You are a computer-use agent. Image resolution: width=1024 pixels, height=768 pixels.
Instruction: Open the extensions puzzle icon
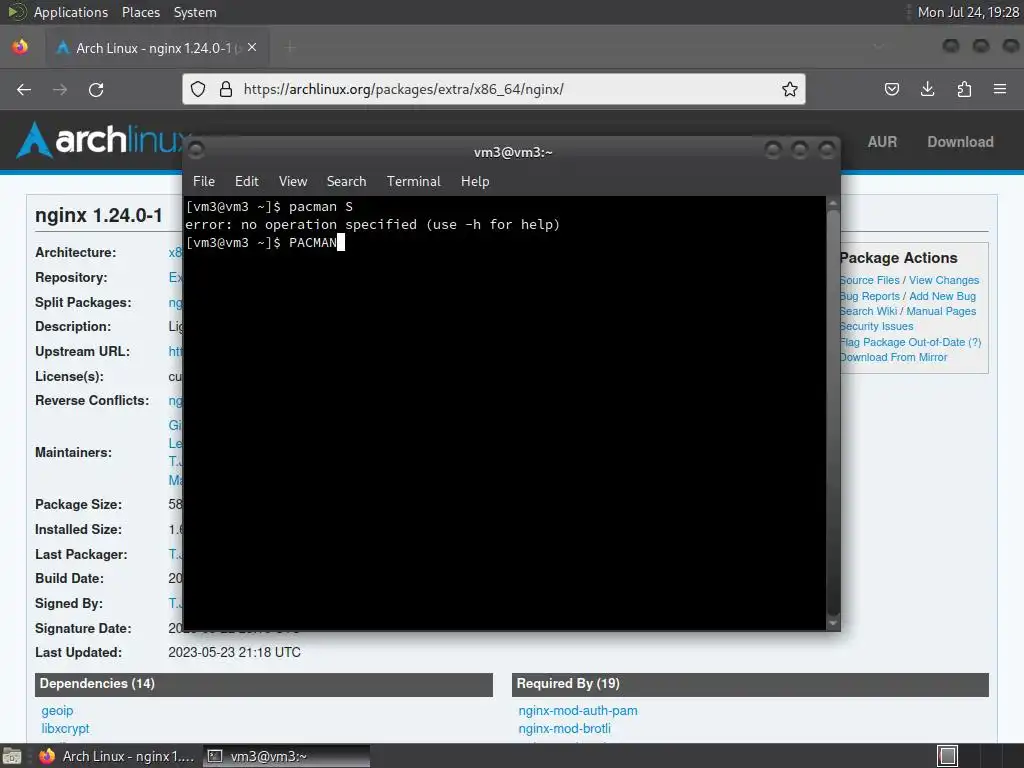[x=964, y=89]
